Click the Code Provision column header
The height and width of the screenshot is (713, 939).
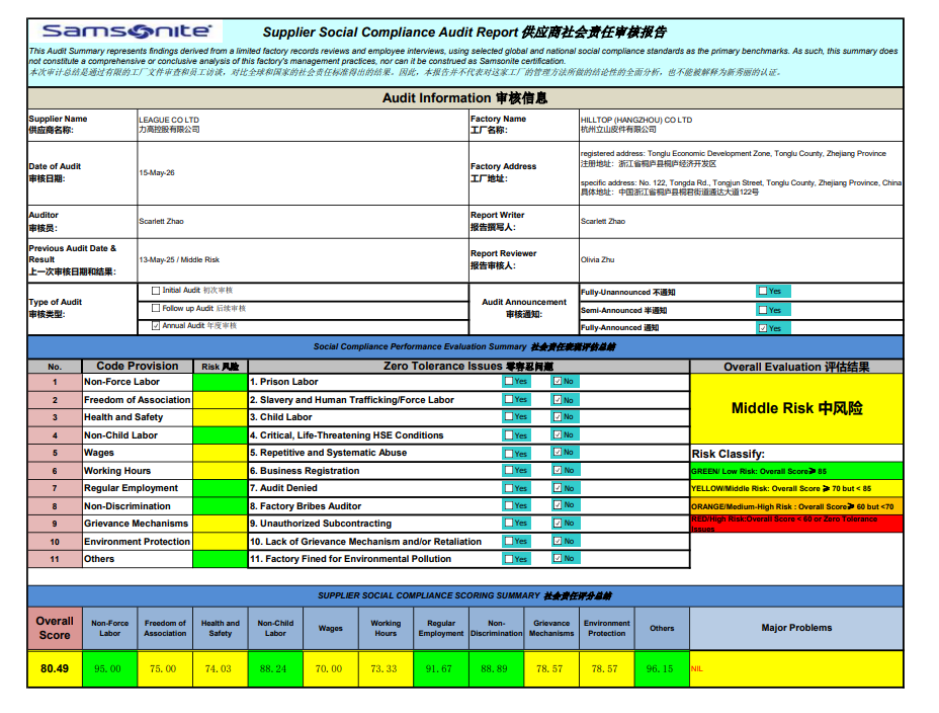(x=137, y=366)
